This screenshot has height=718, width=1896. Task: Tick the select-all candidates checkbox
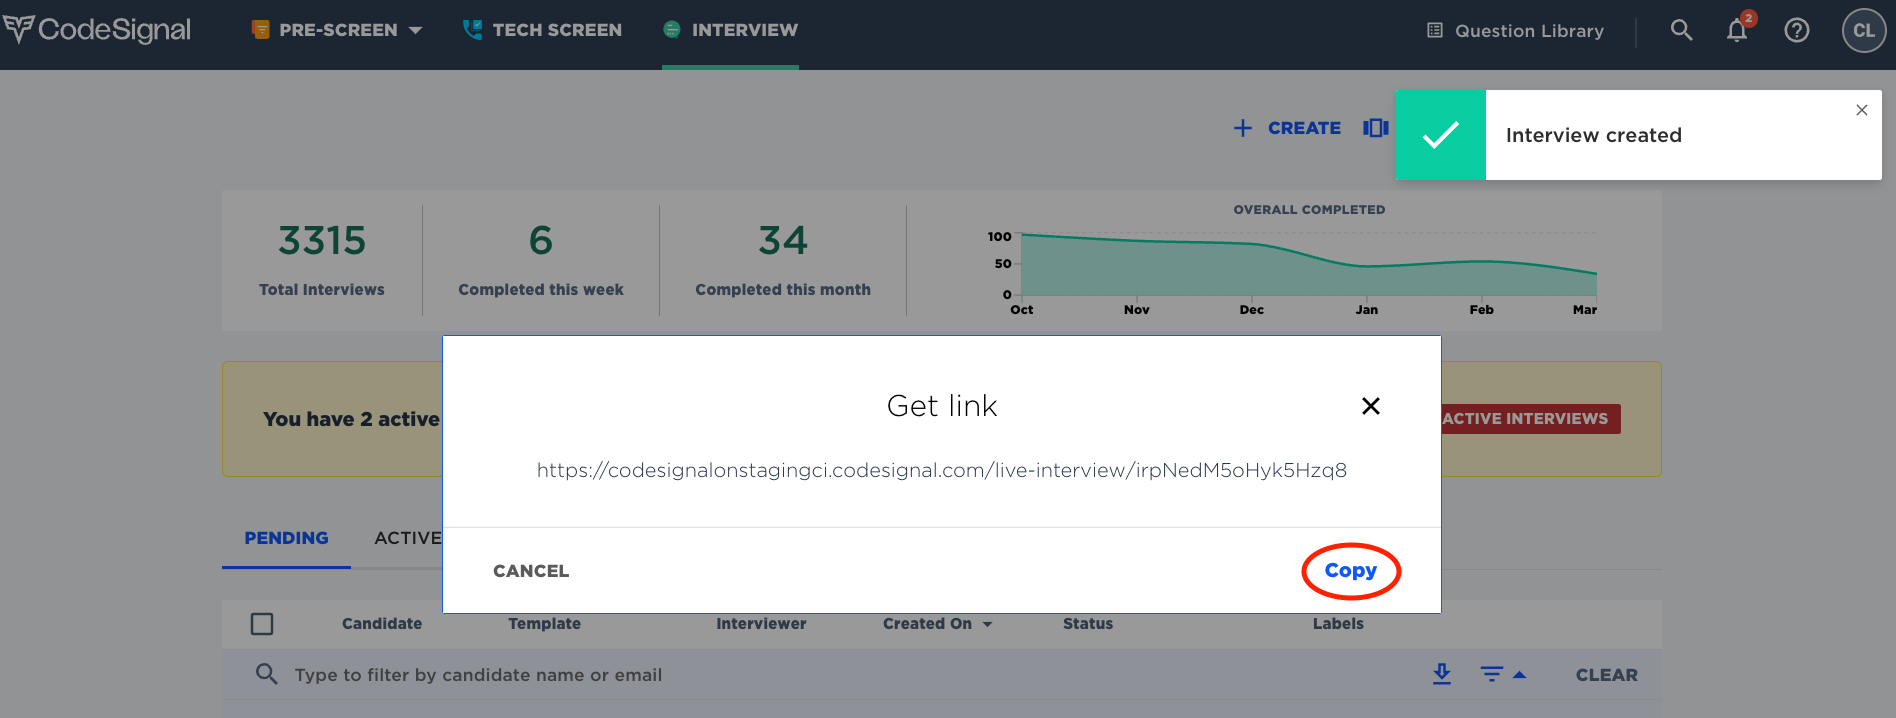tap(262, 624)
